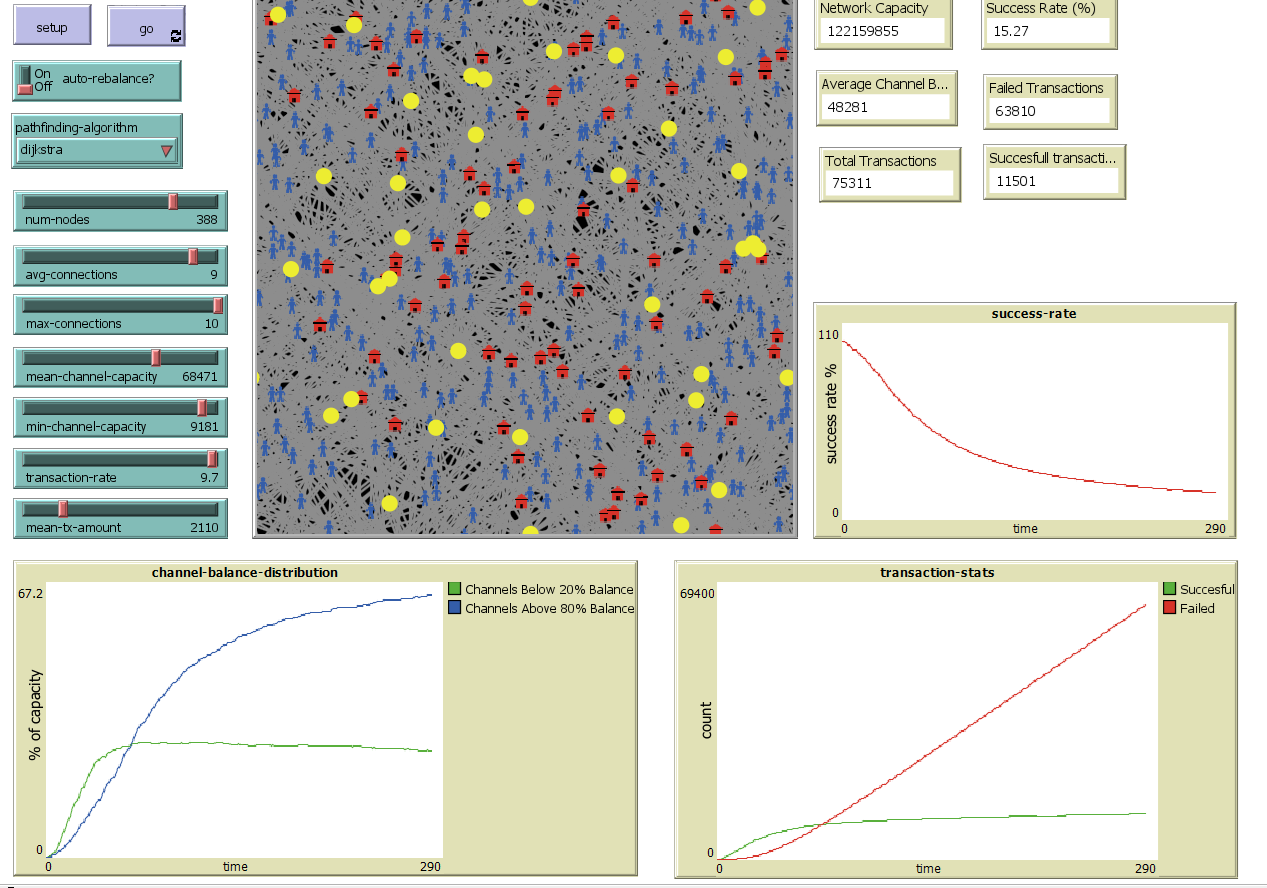The height and width of the screenshot is (888, 1267).
Task: Click the avg-connections slider handle
Action: [193, 257]
